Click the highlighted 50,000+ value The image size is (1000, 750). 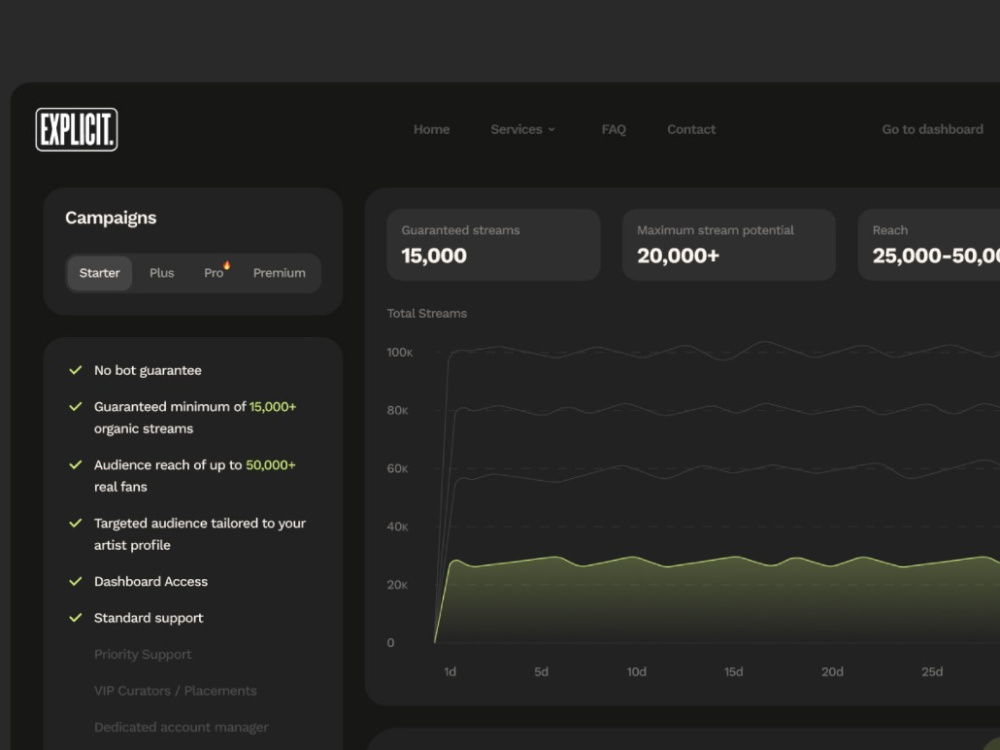[270, 465]
